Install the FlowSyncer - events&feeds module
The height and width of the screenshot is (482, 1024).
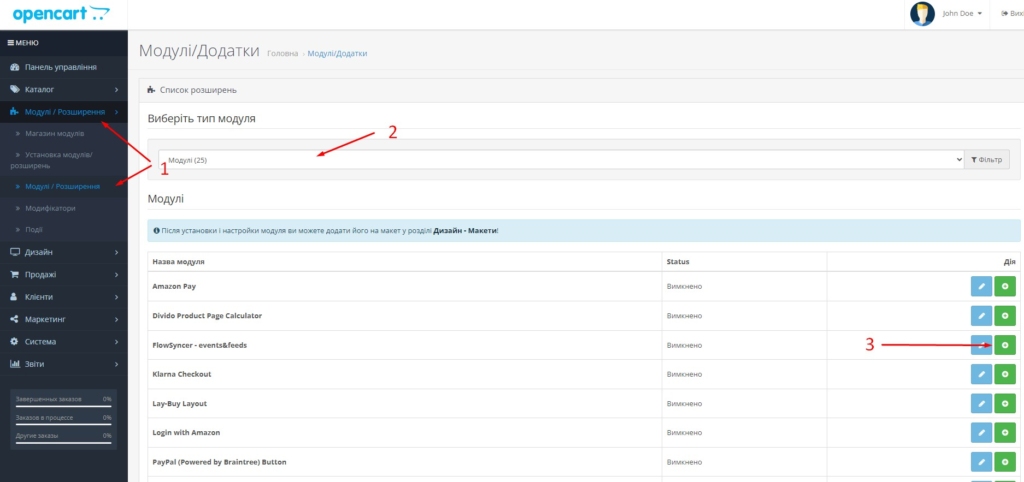(x=1005, y=345)
